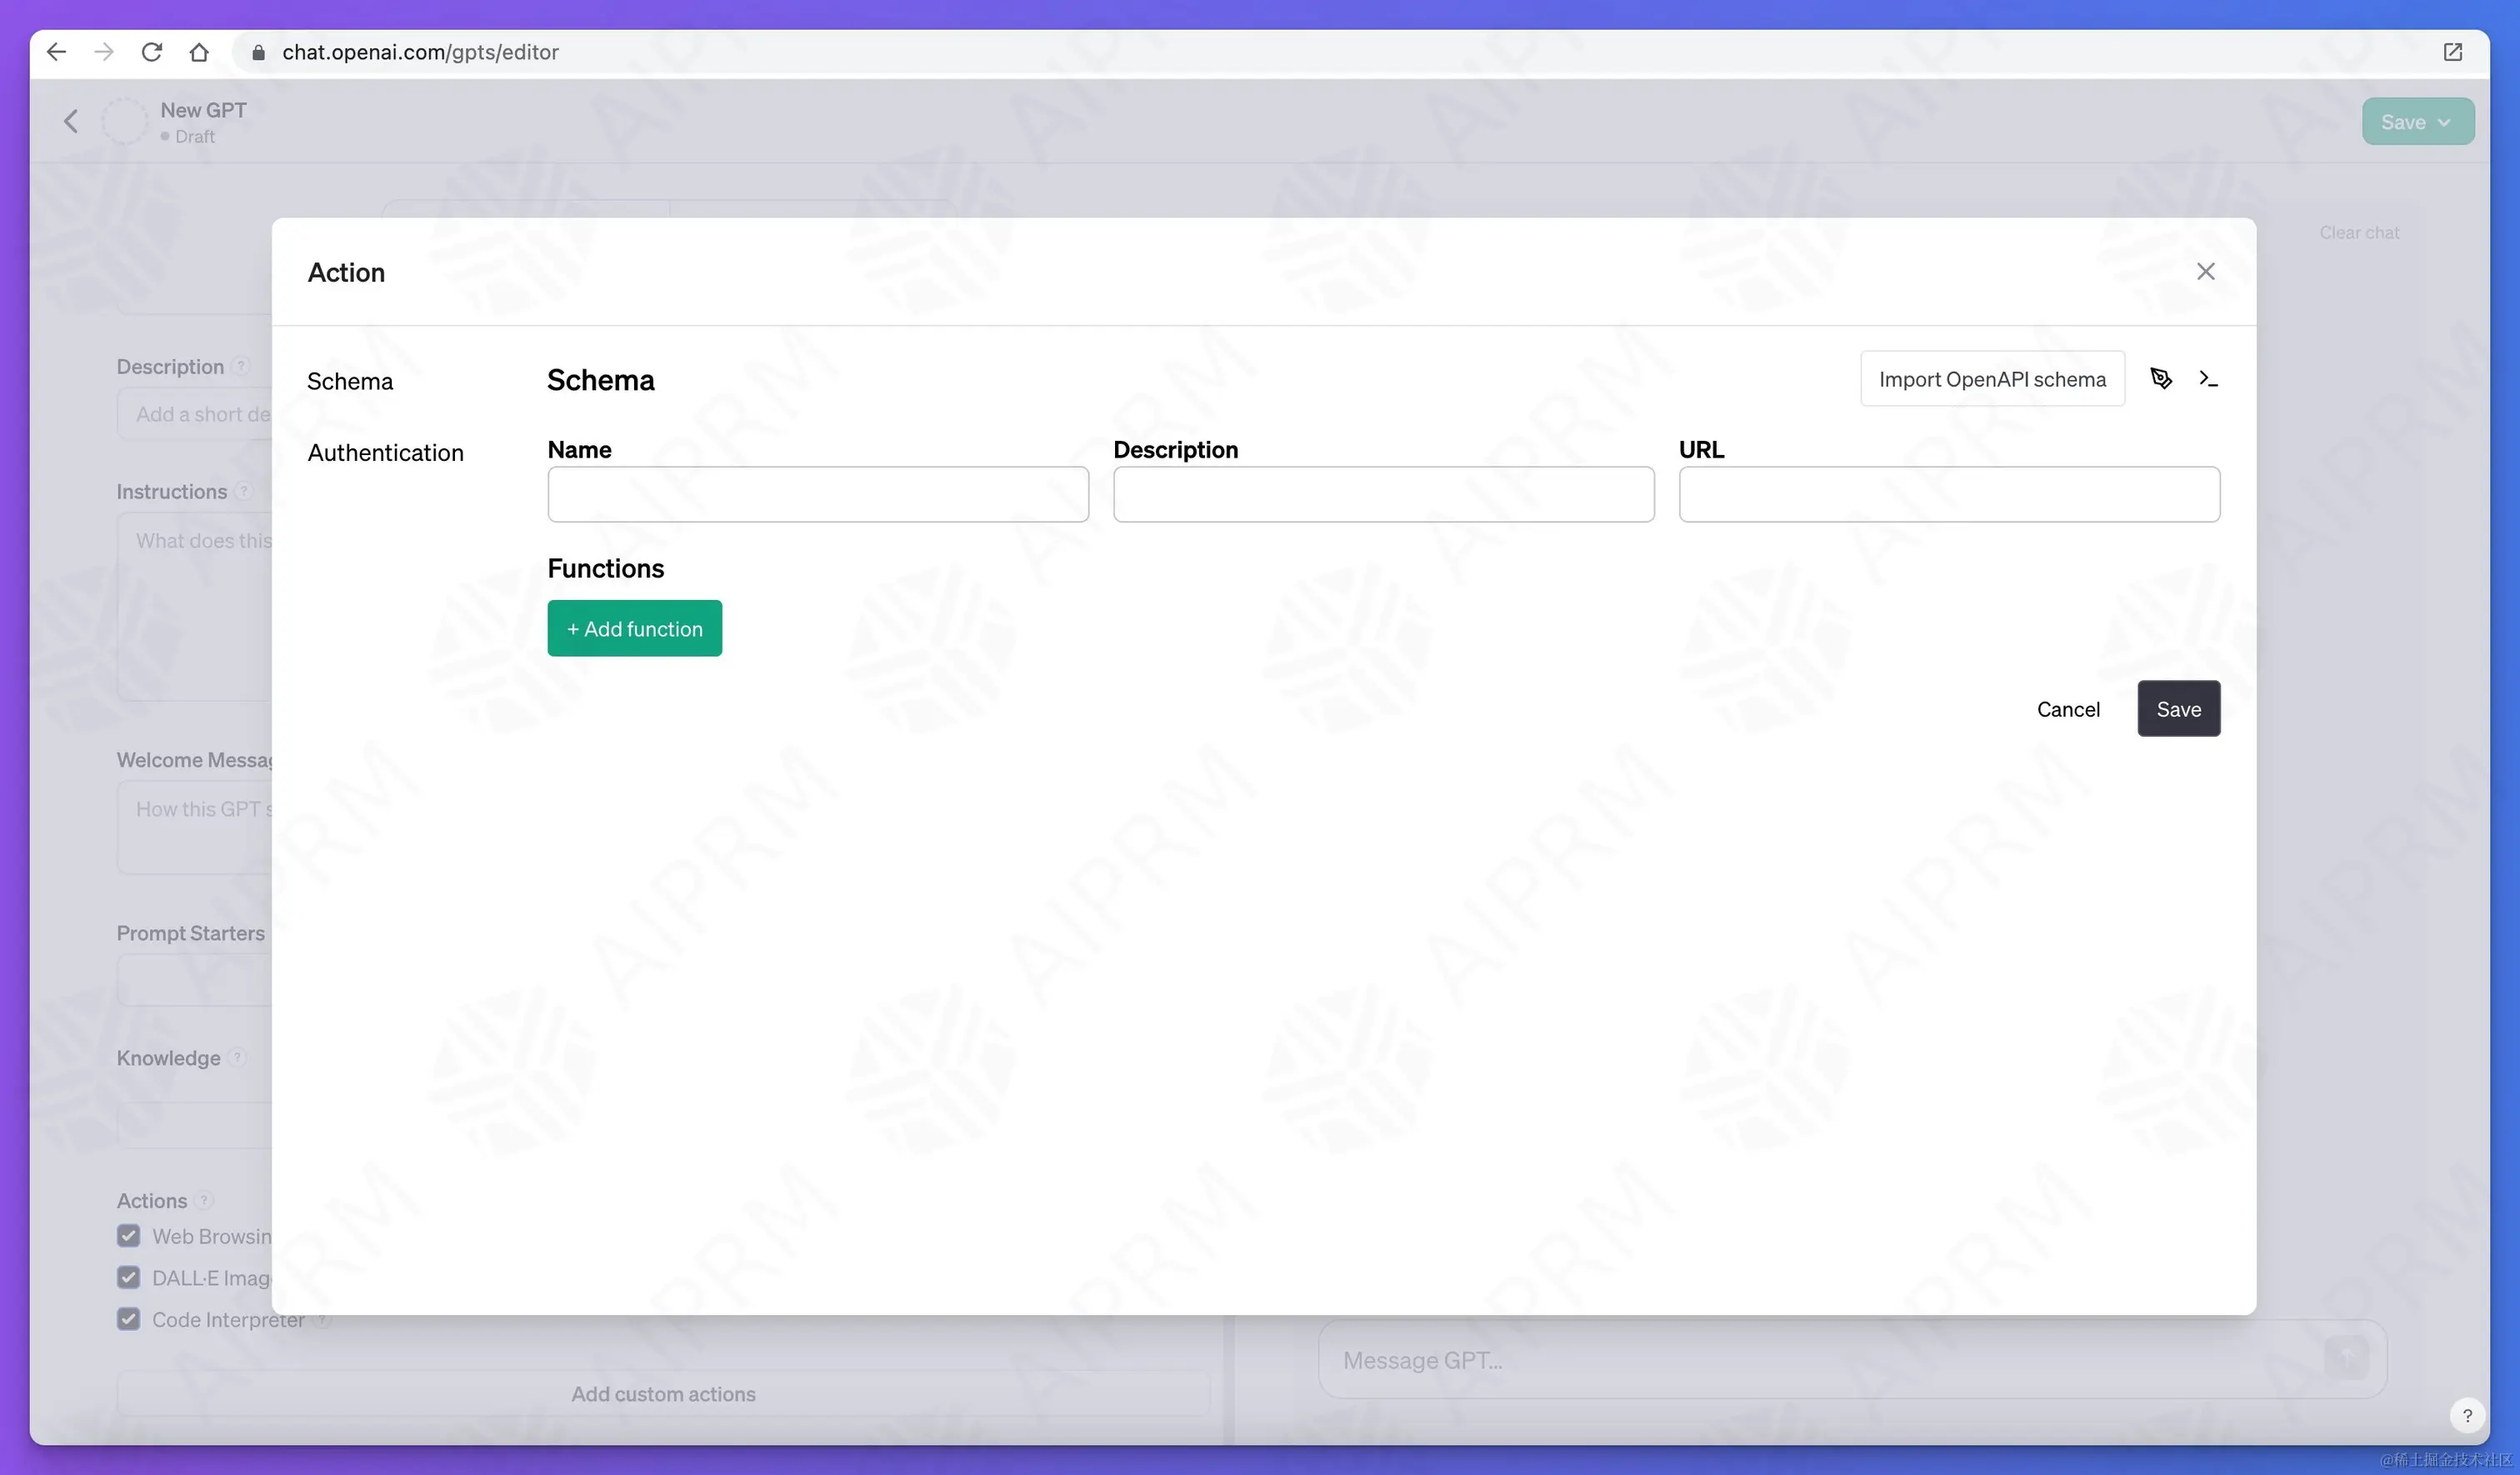Click Import OpenAPI schema button
Image resolution: width=2520 pixels, height=1475 pixels.
1992,378
